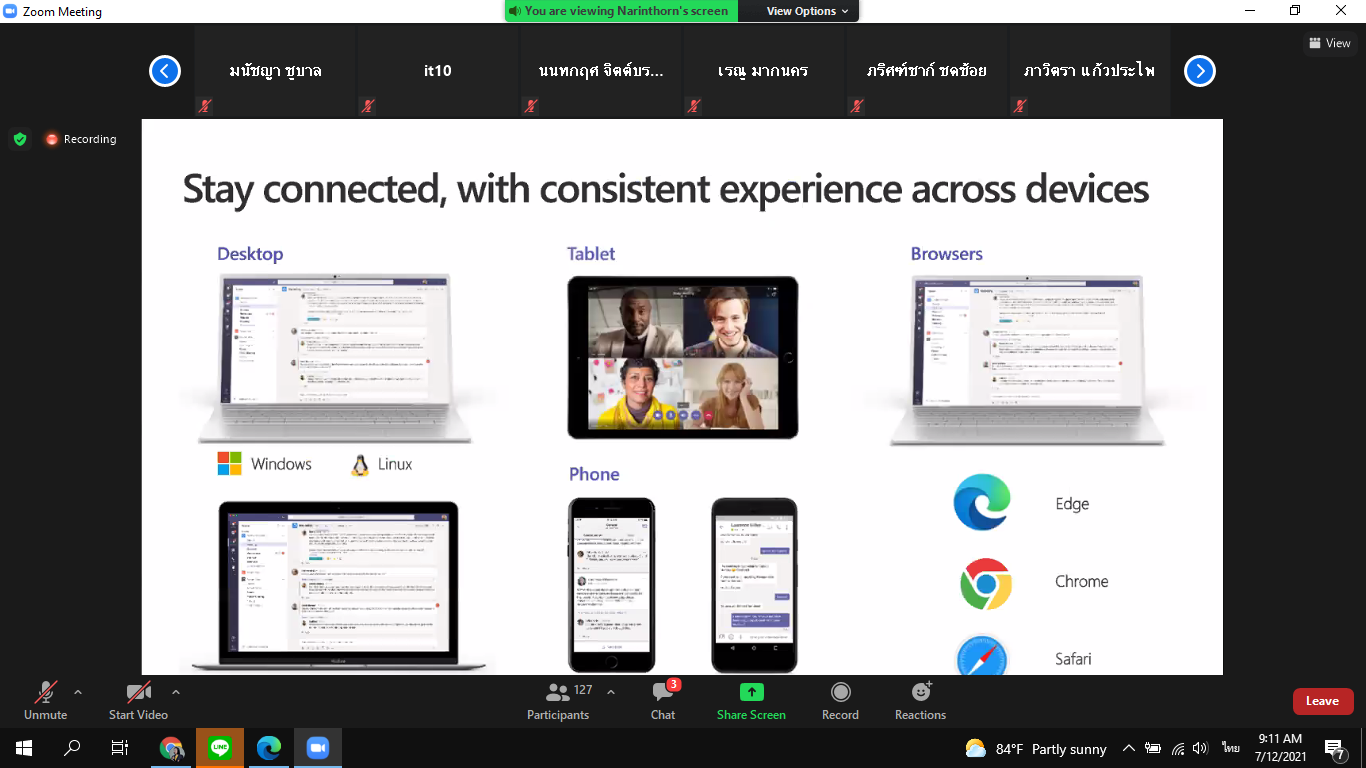Click the network Wi-Fi tray icon
Screen dimensions: 1366x768
pyautogui.click(x=1178, y=748)
